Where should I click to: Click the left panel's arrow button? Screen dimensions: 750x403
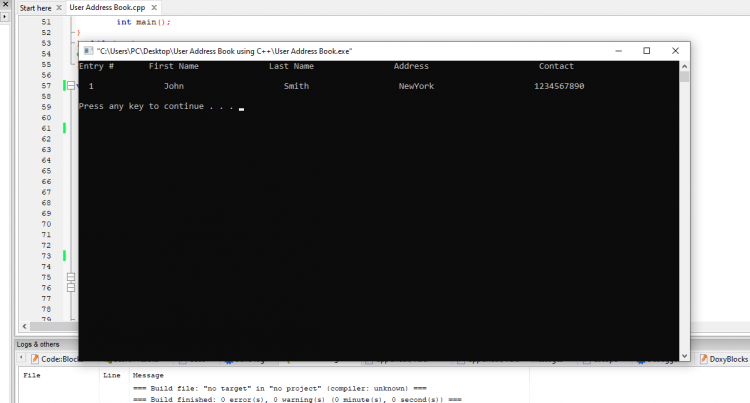pos(5,16)
